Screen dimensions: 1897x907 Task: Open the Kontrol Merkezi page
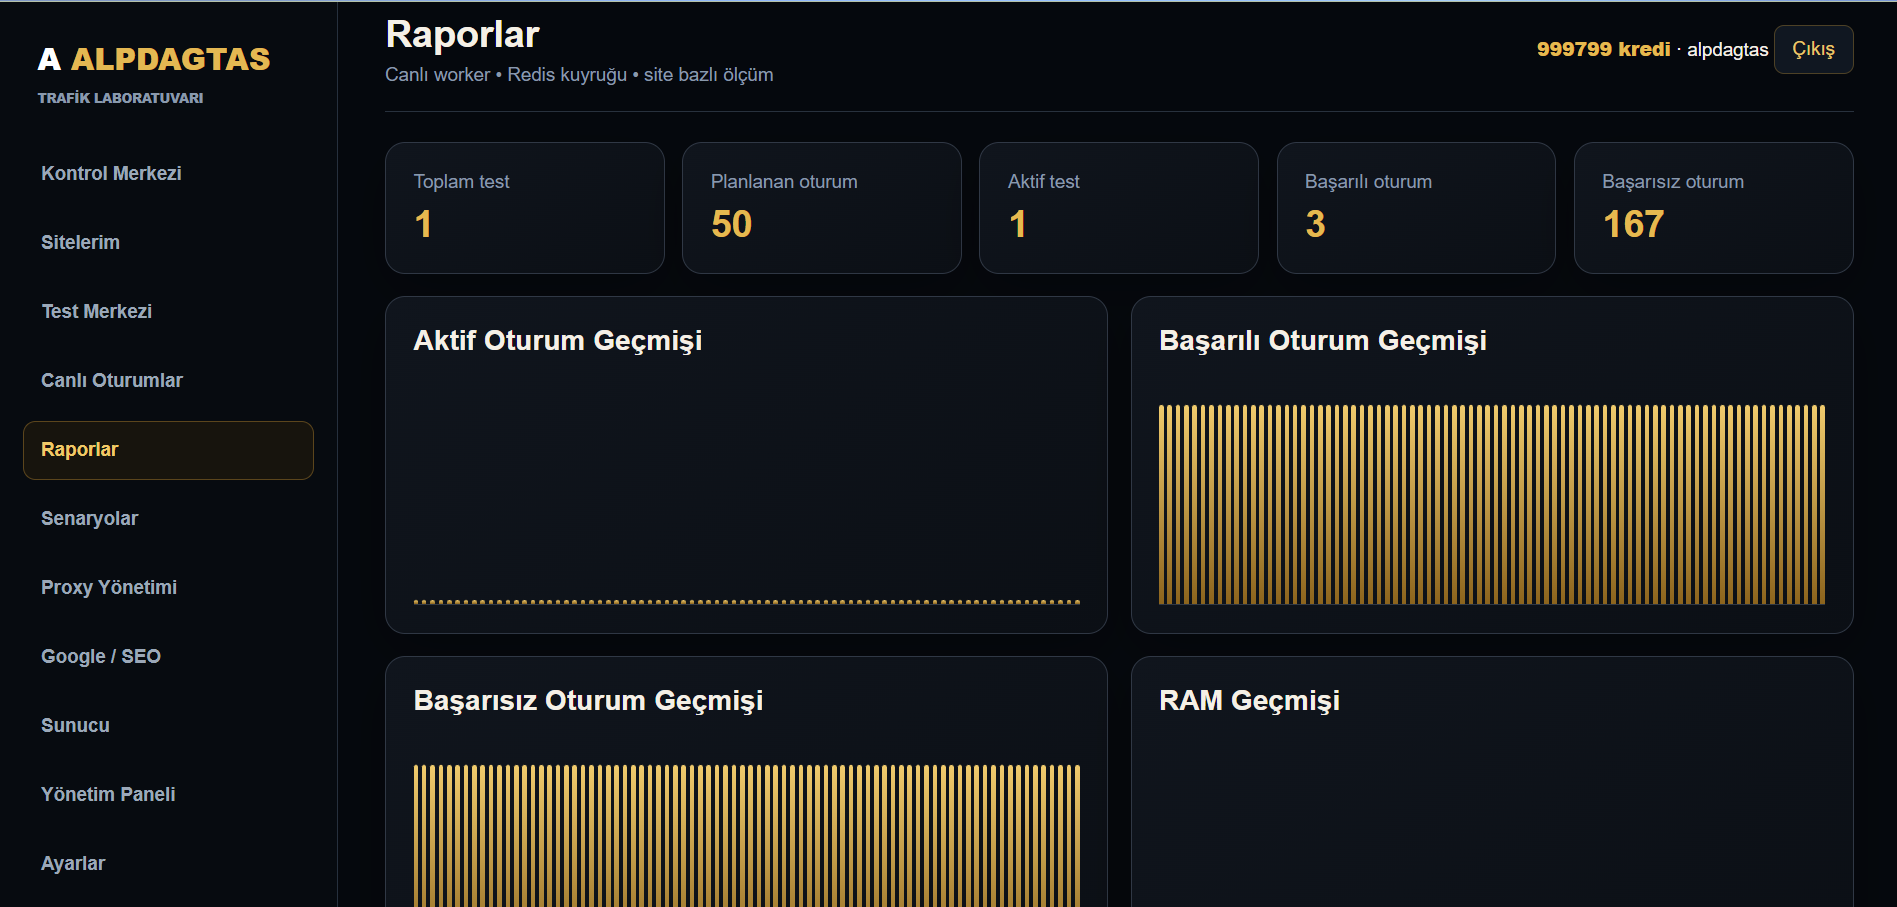[168, 174]
